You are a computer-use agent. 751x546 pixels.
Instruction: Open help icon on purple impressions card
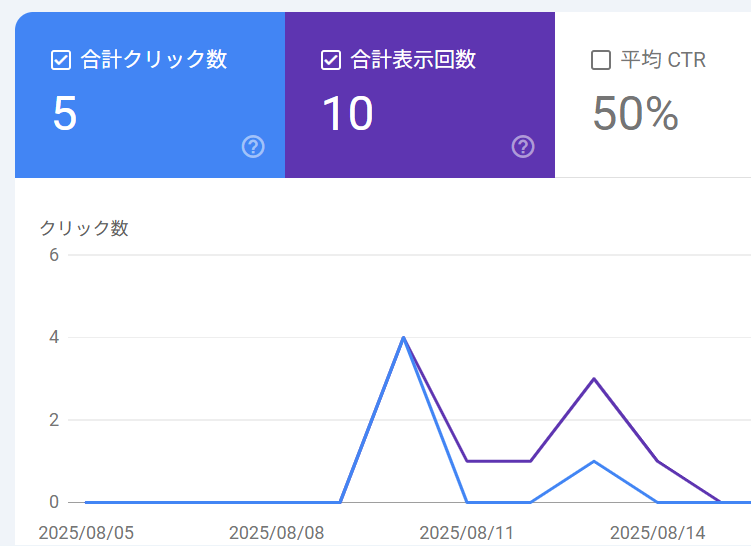[523, 147]
